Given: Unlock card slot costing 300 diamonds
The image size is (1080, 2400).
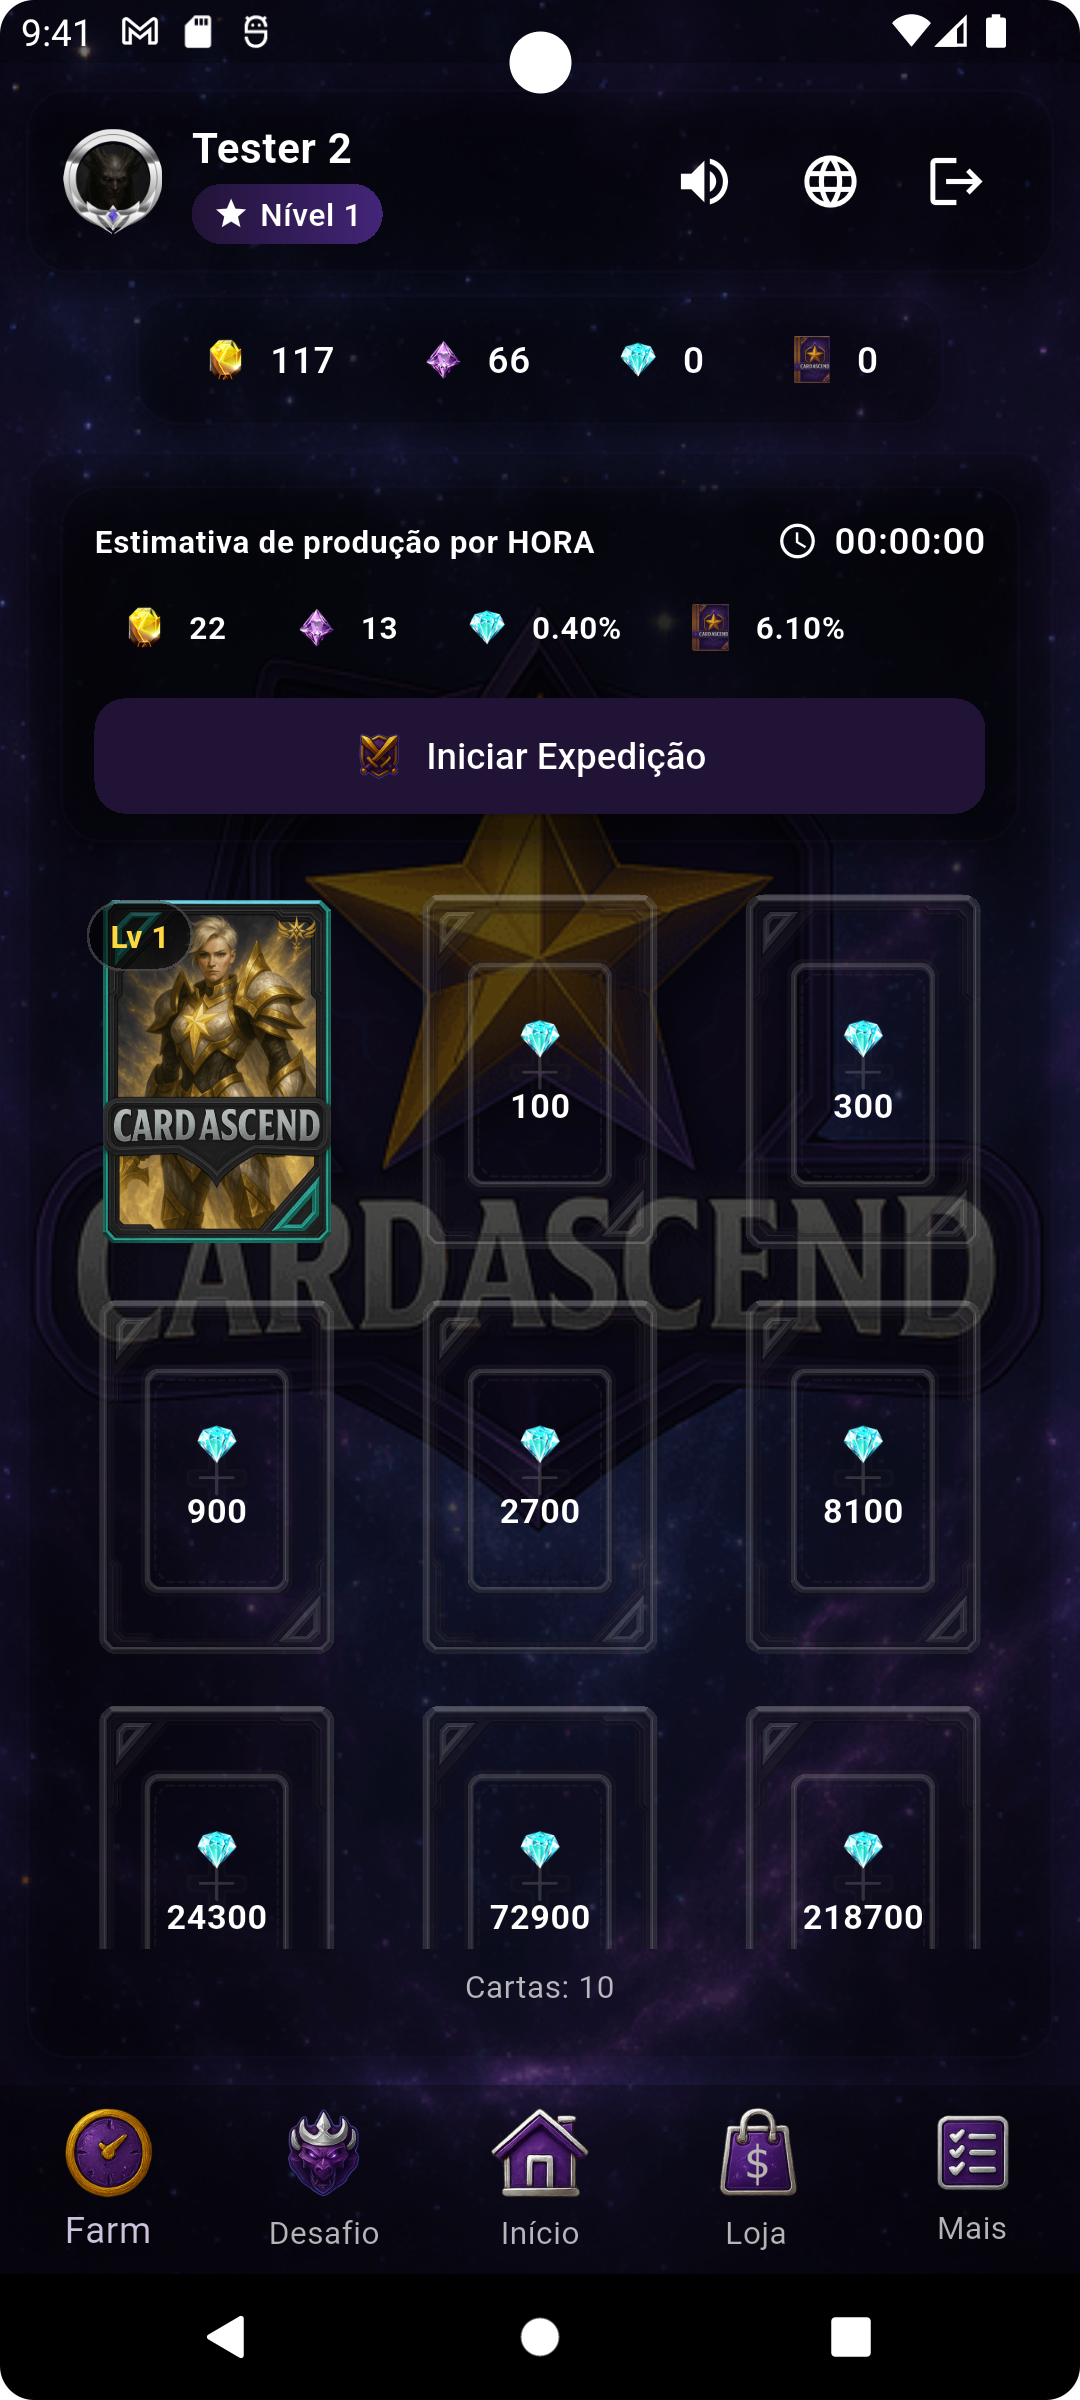Looking at the screenshot, I should point(863,1071).
